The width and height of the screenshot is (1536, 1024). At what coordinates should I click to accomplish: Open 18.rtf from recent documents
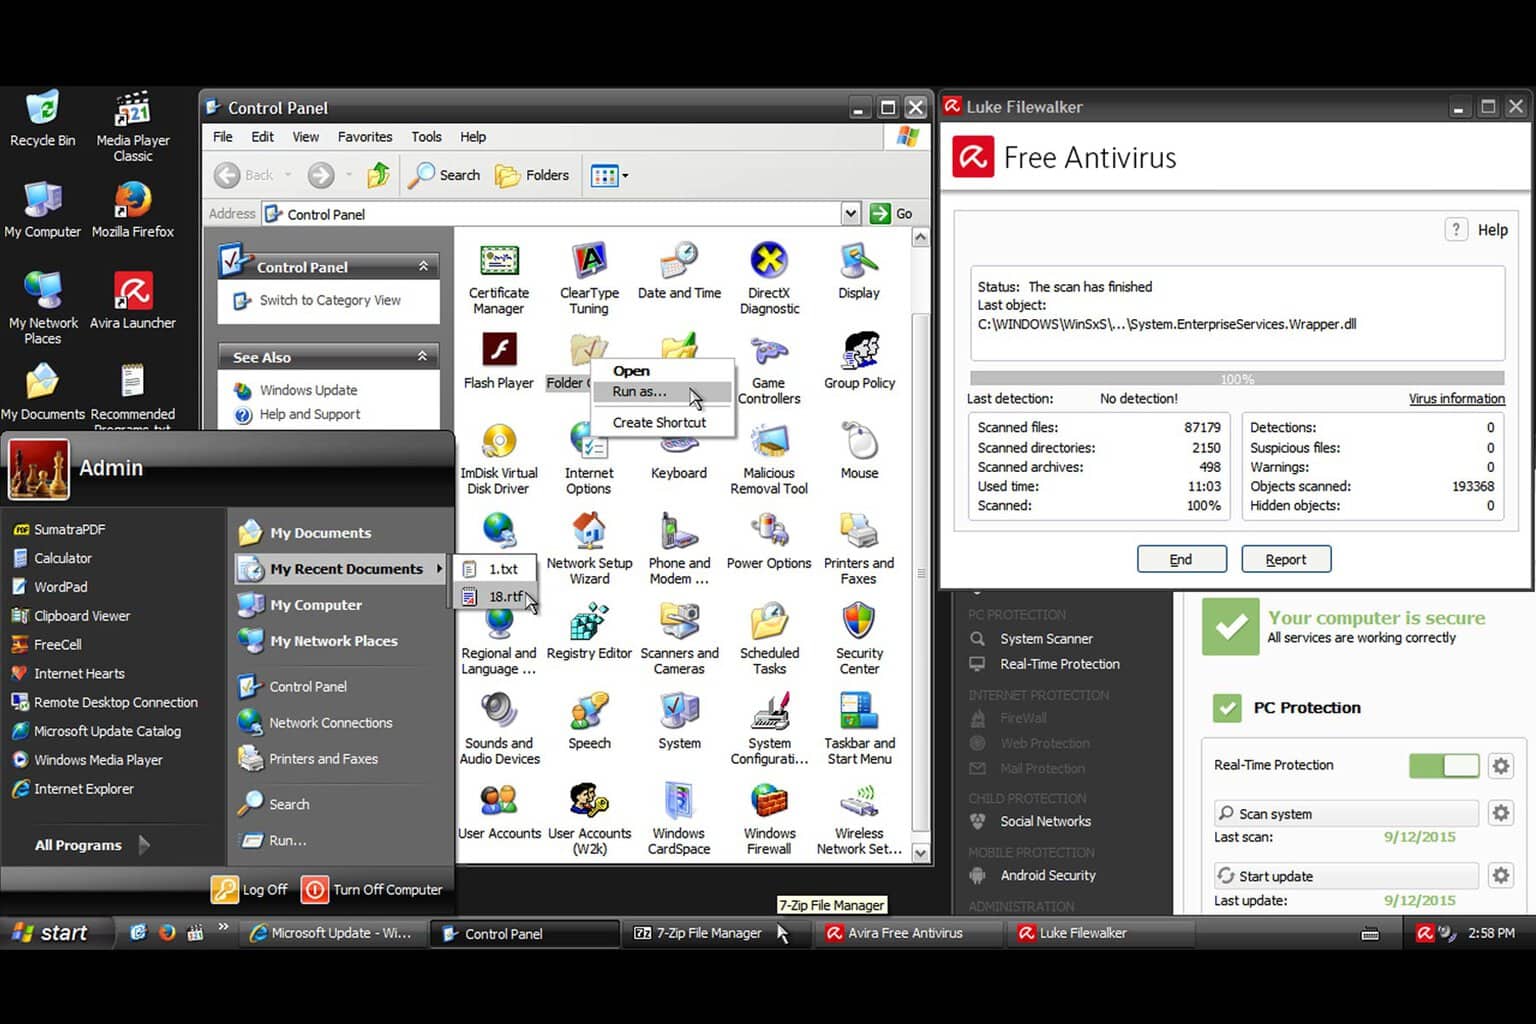(496, 597)
